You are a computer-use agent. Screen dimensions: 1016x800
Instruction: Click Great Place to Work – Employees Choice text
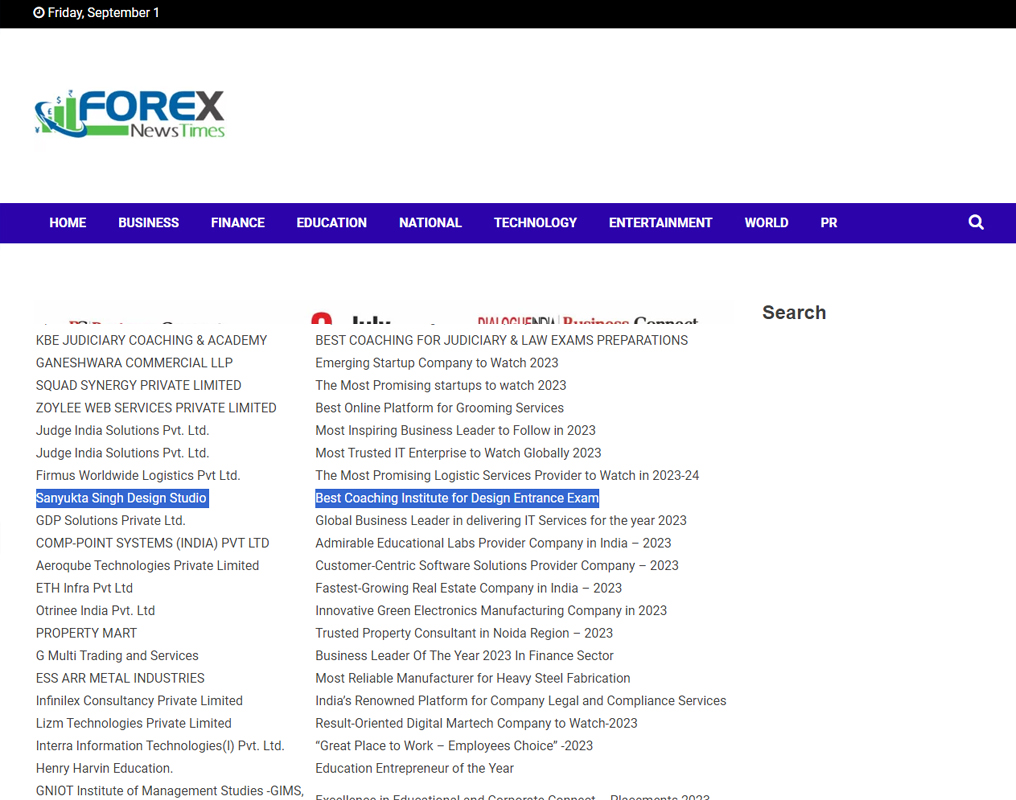tap(454, 746)
